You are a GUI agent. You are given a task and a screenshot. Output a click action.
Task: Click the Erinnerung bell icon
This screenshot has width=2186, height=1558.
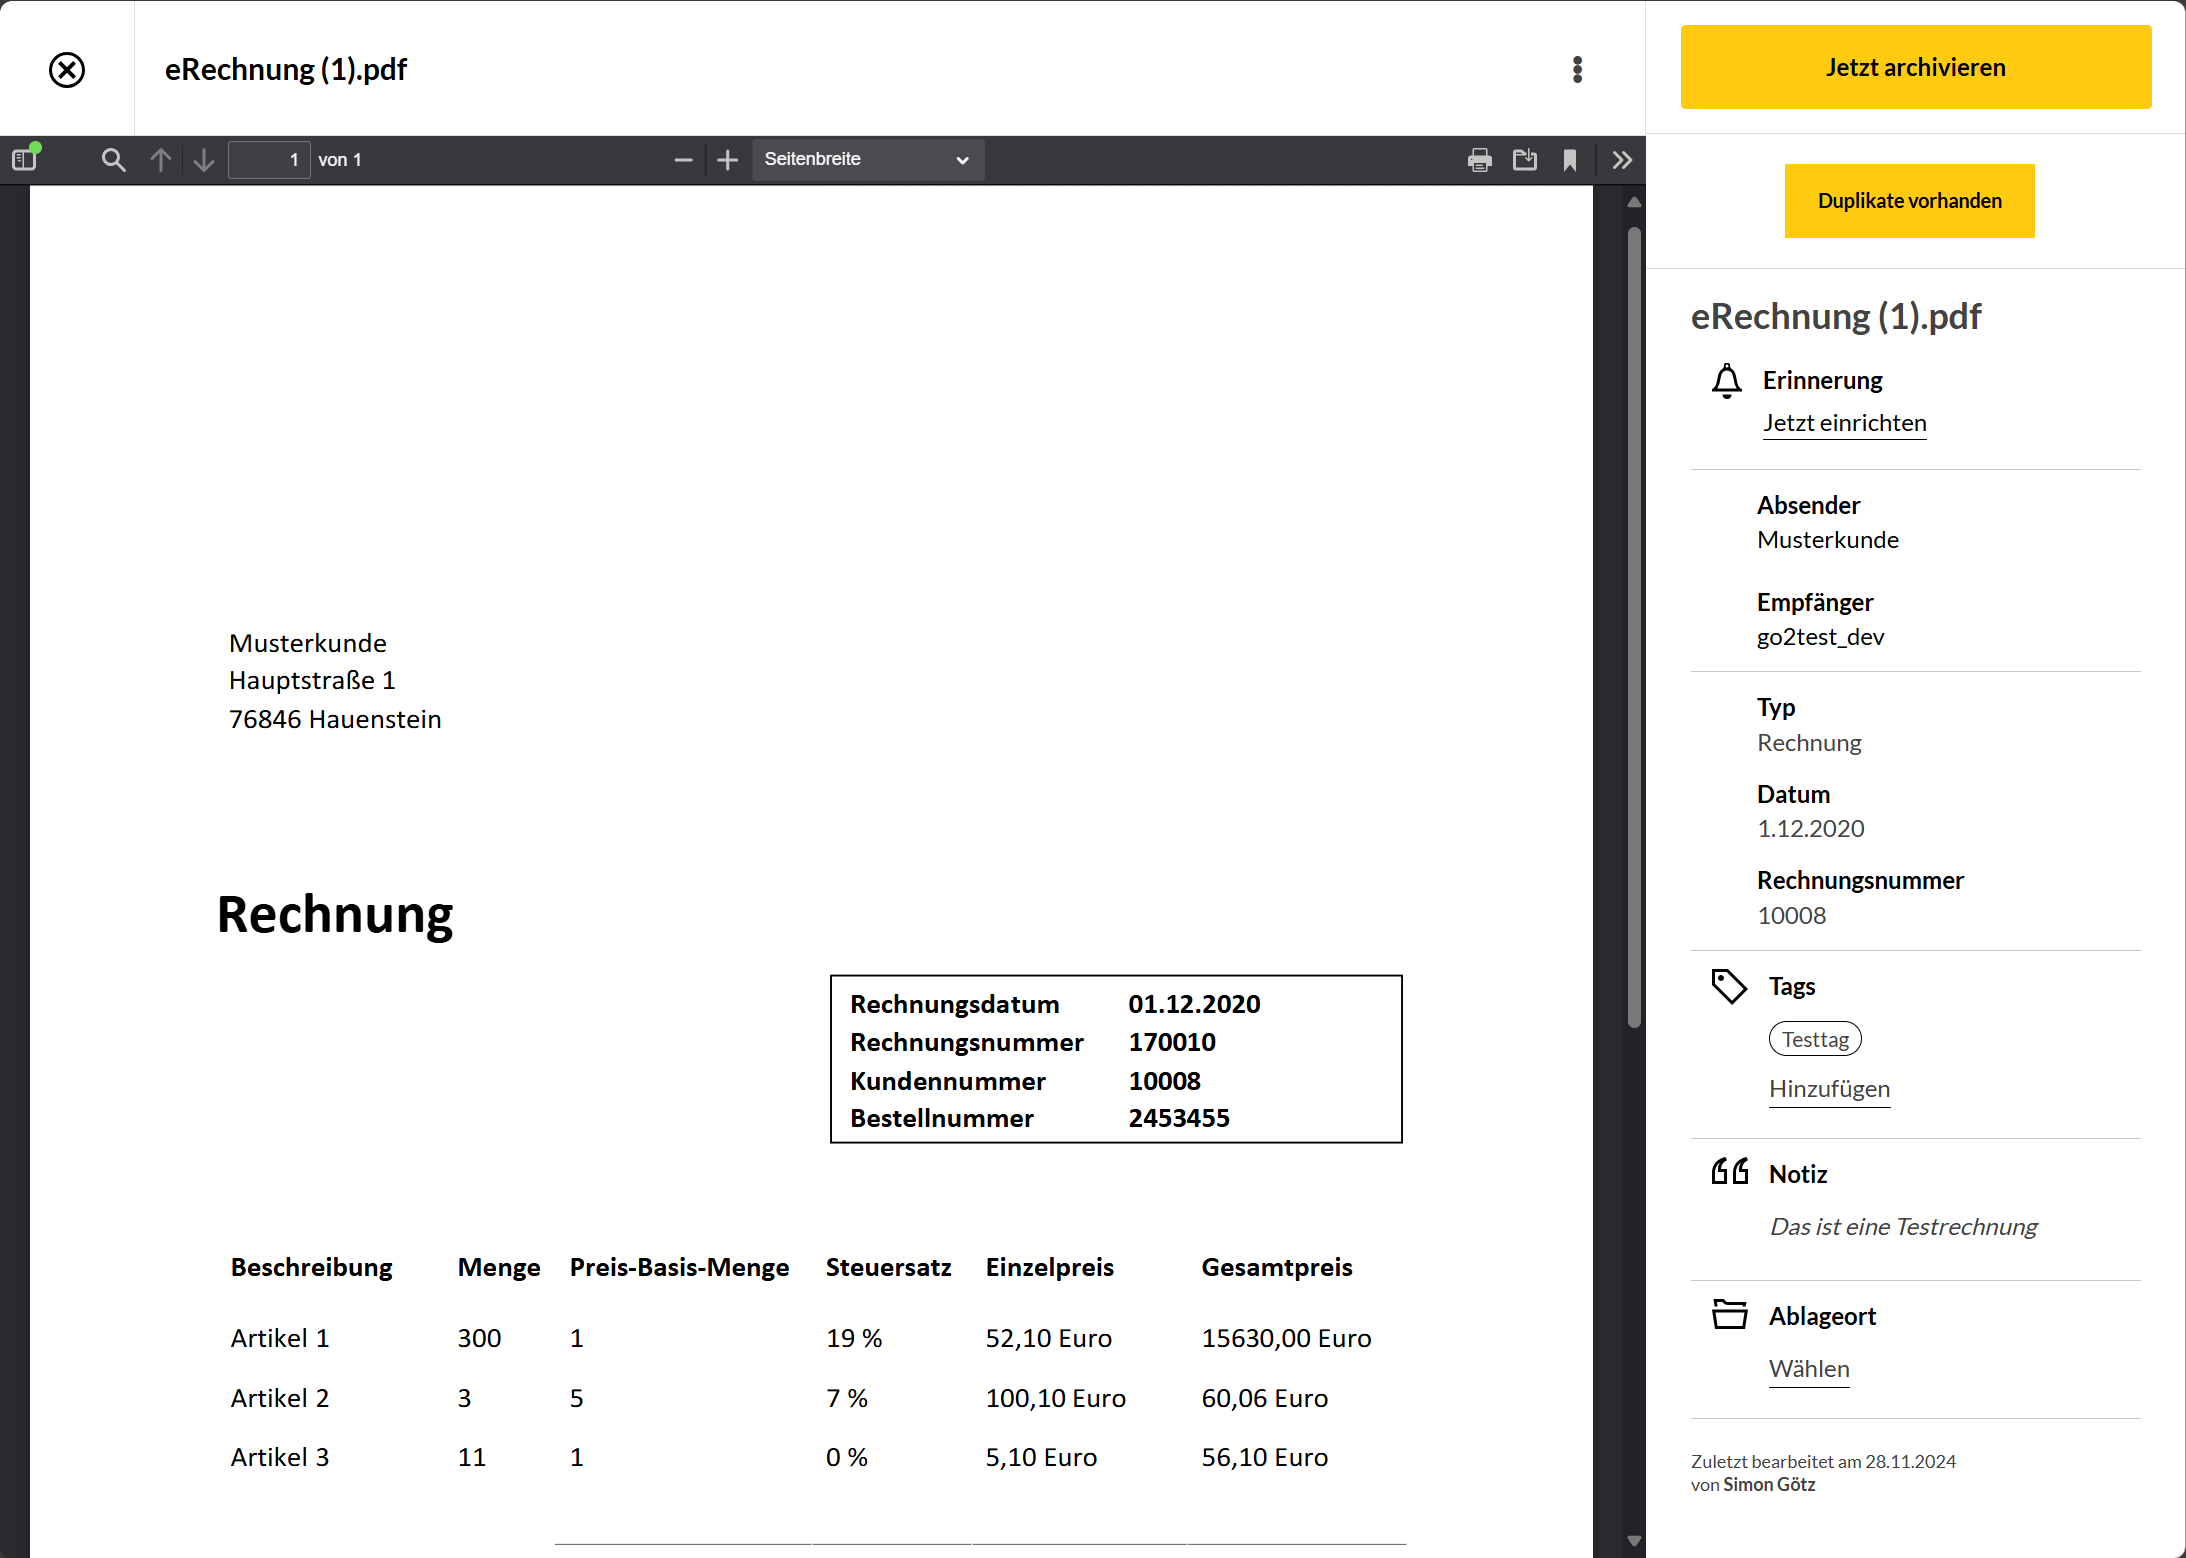pos(1726,381)
